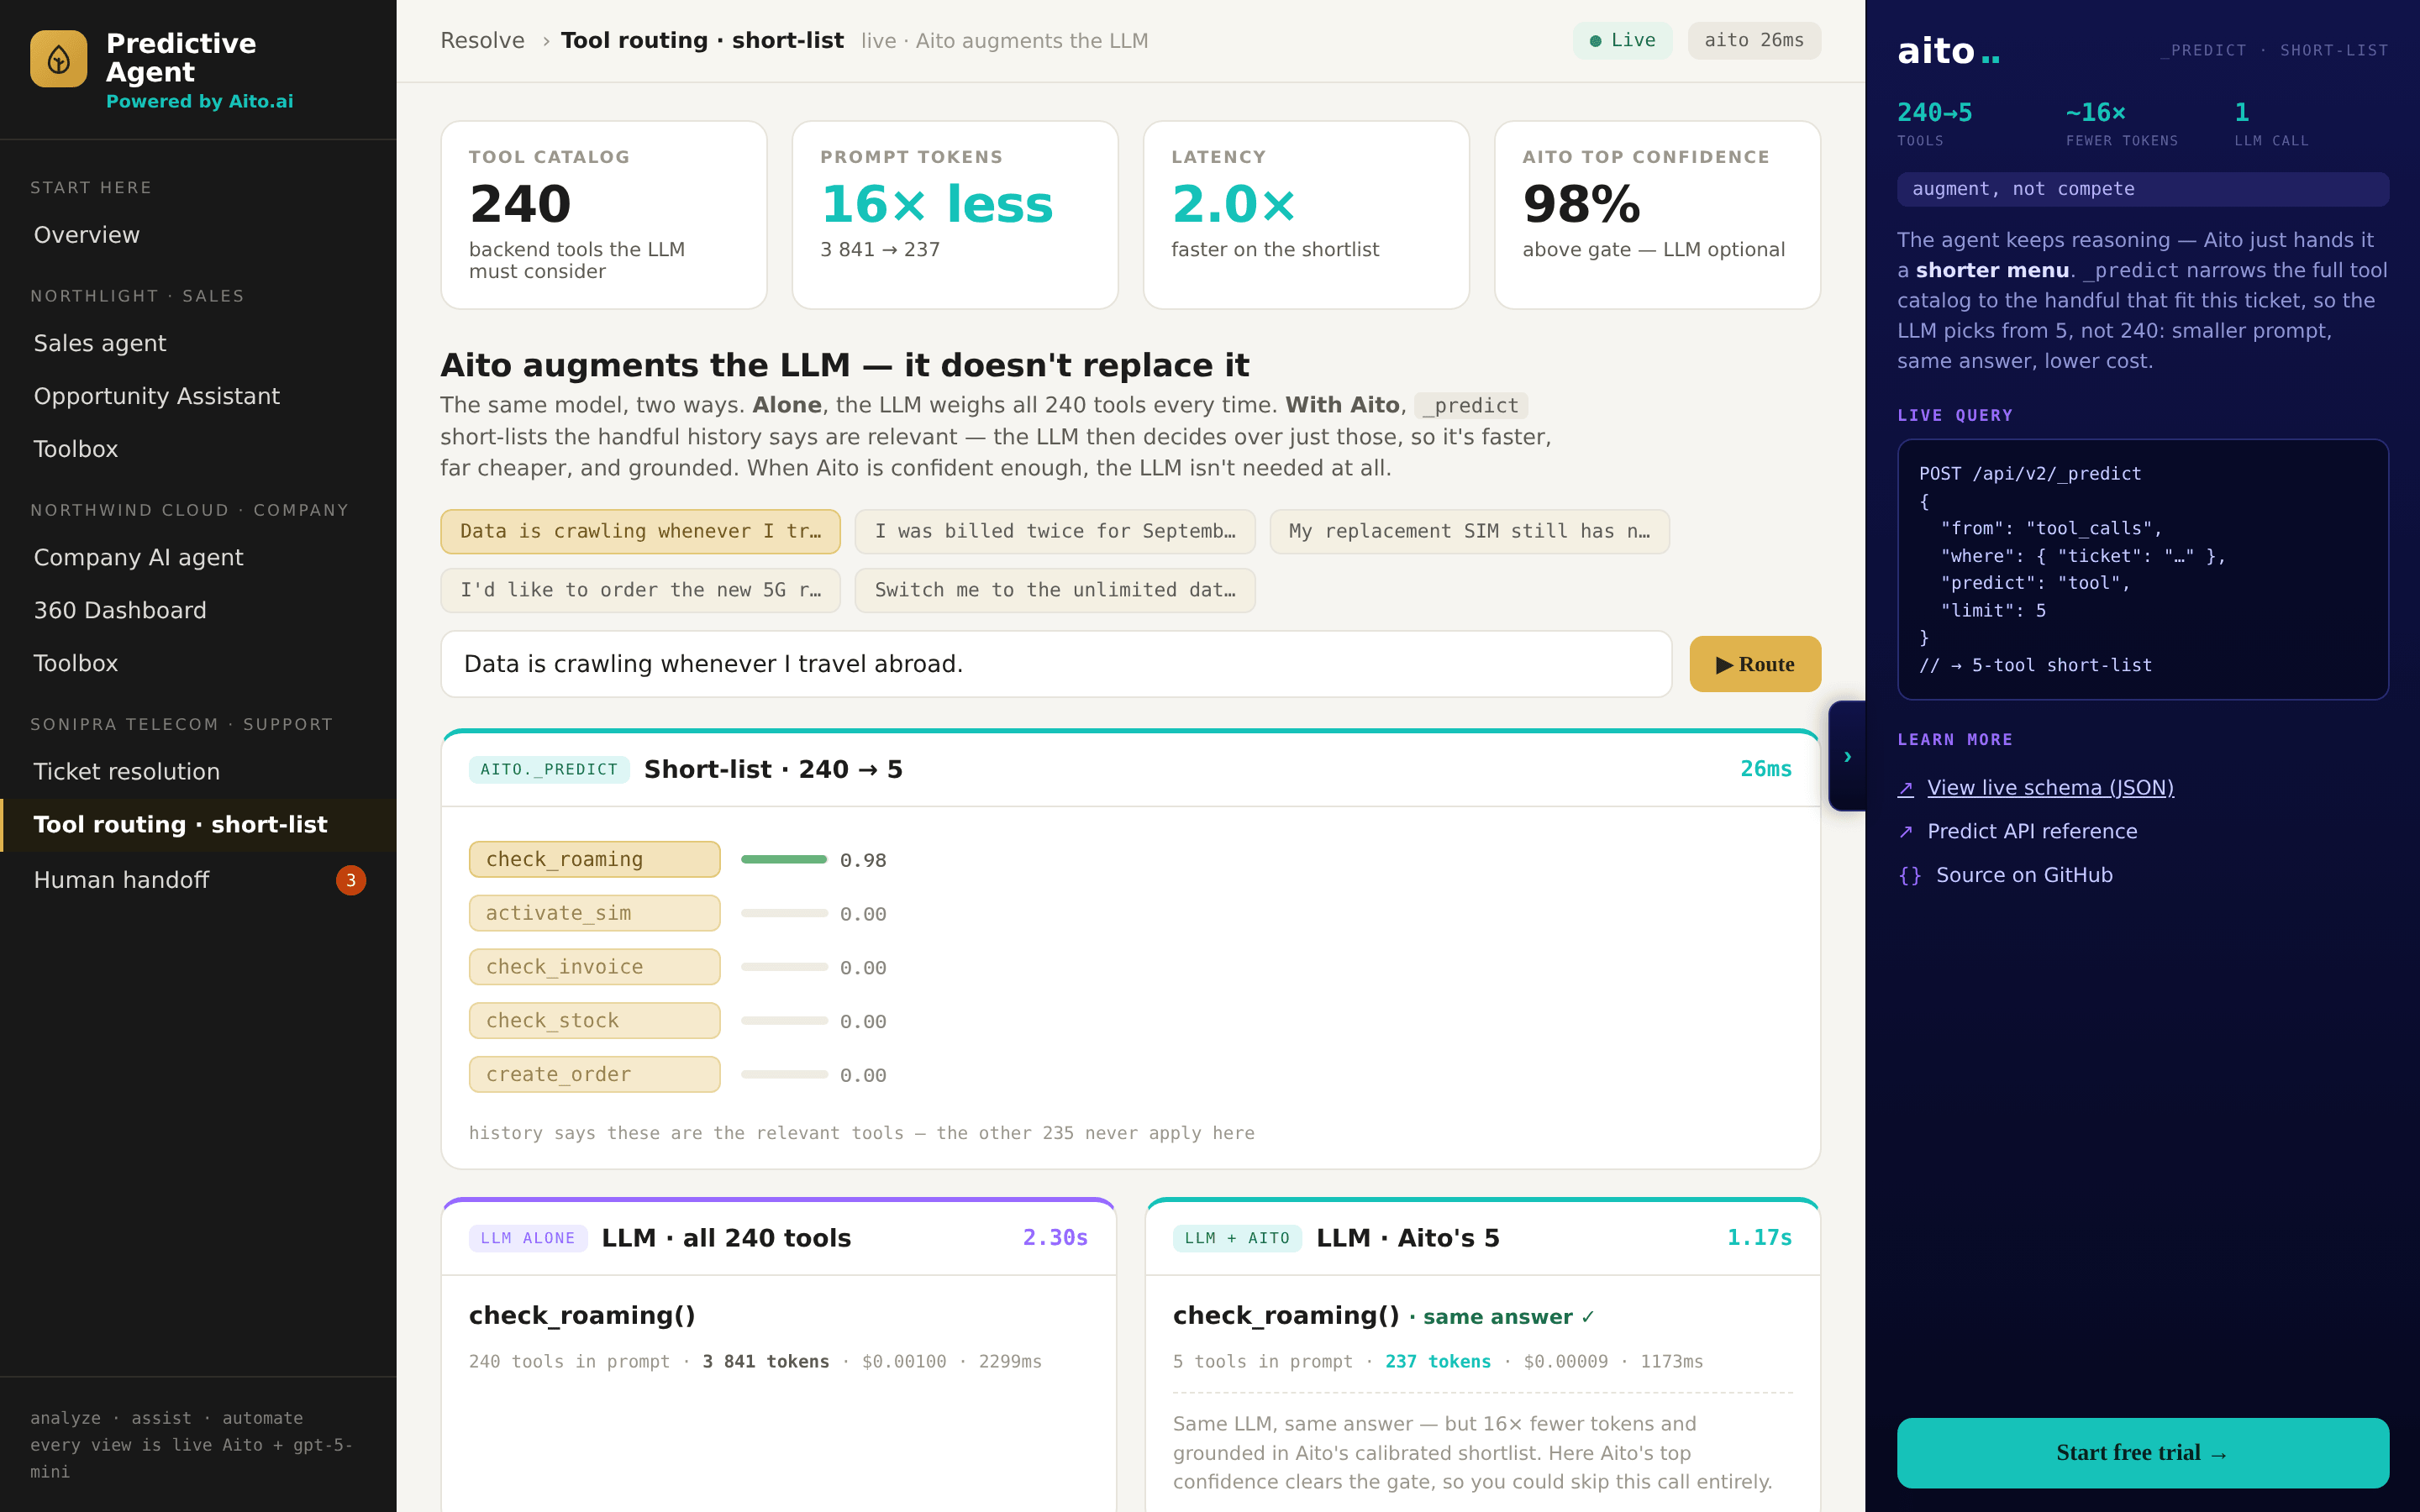2420x1512 pixels.
Task: Open the Sales agent page
Action: click(198, 343)
